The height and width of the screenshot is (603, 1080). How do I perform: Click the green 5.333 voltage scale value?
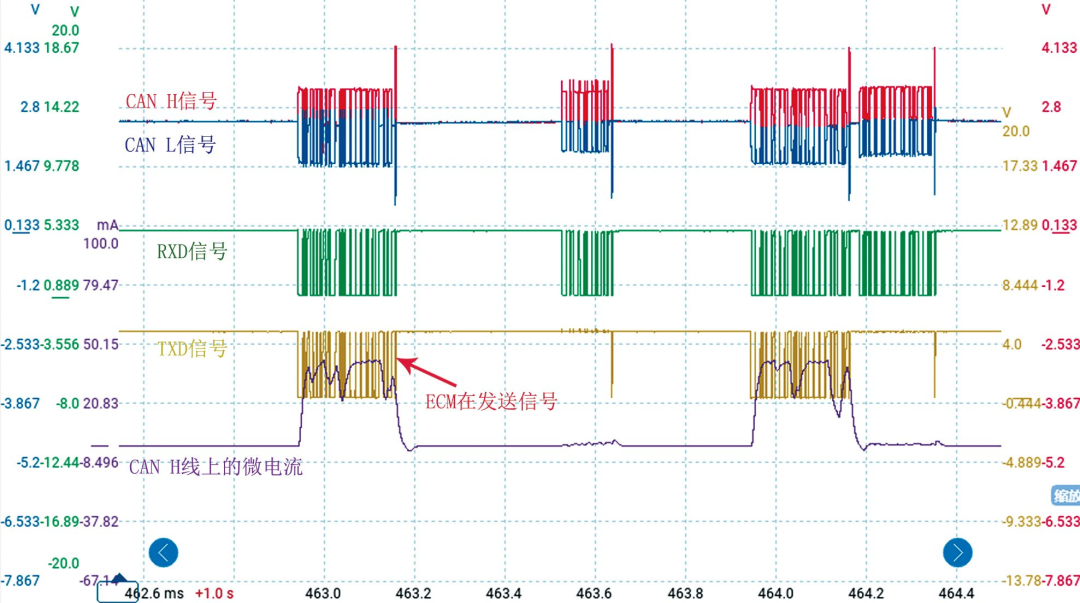tap(62, 225)
